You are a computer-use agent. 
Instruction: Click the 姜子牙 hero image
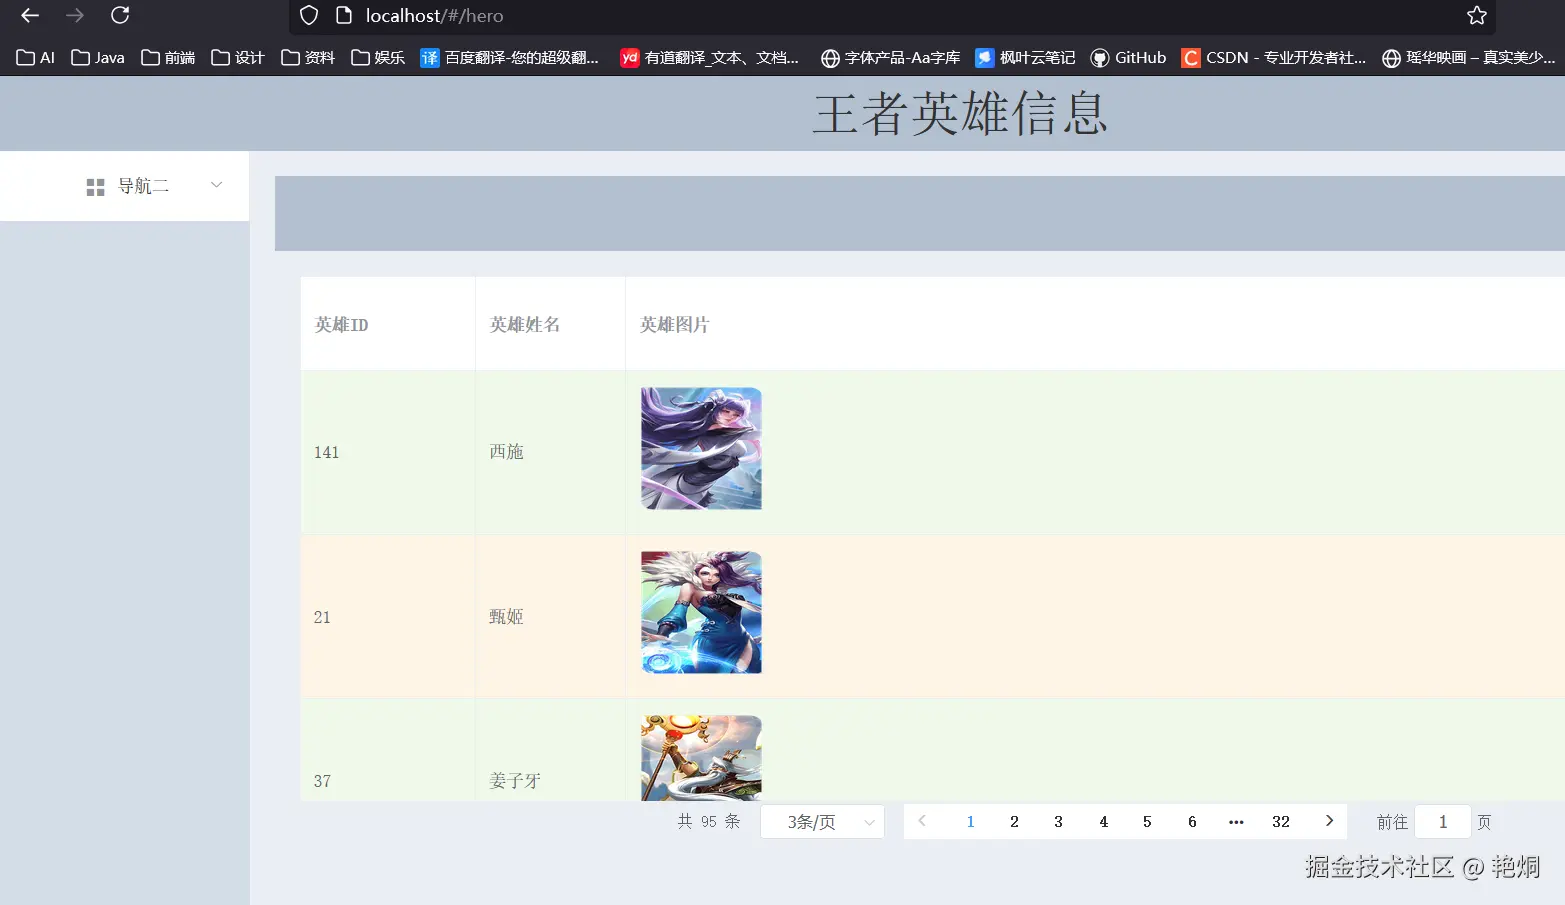click(701, 758)
